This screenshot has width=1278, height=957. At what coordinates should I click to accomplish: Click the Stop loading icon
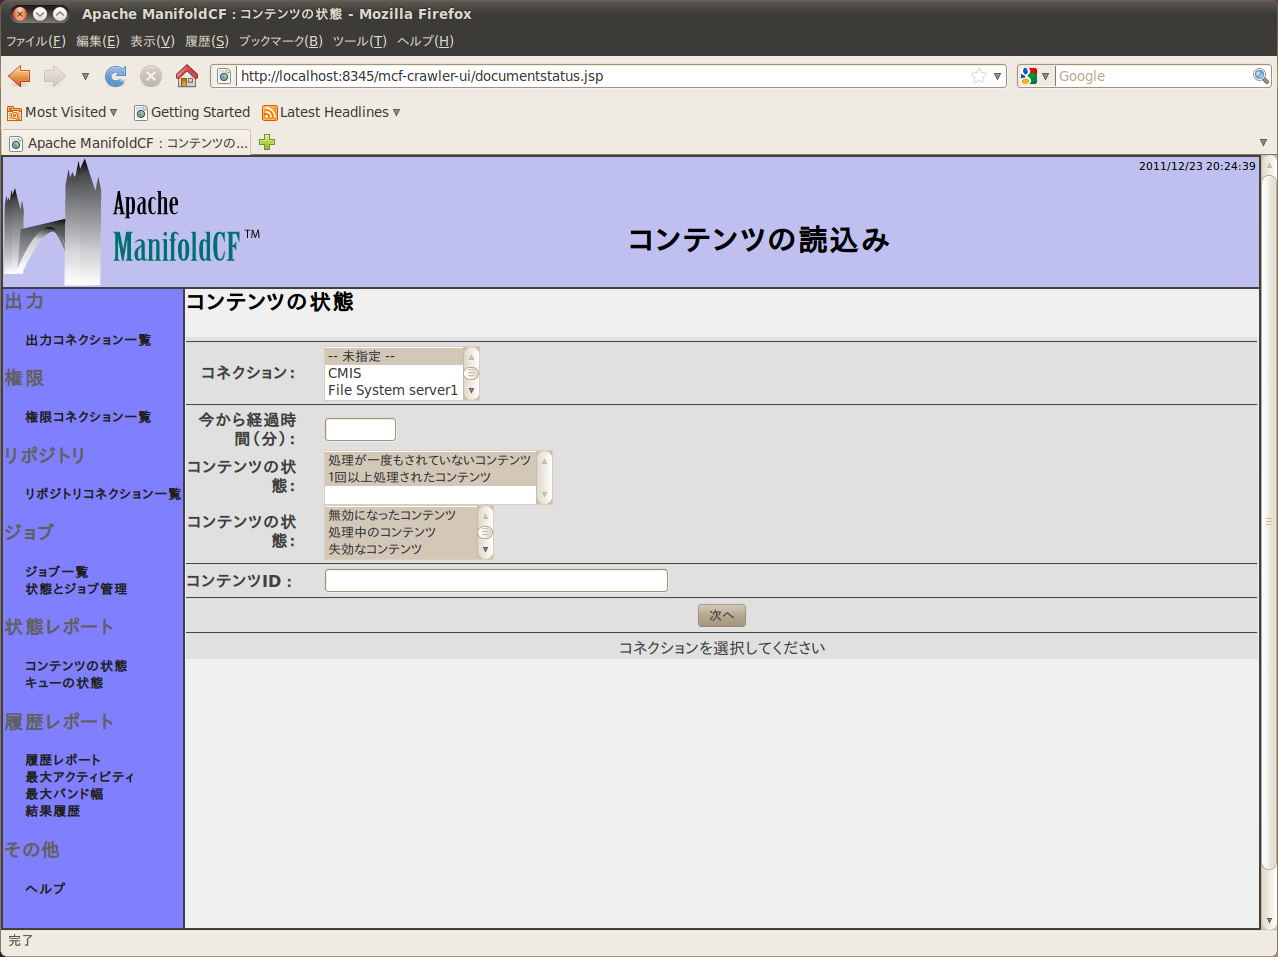tap(151, 76)
